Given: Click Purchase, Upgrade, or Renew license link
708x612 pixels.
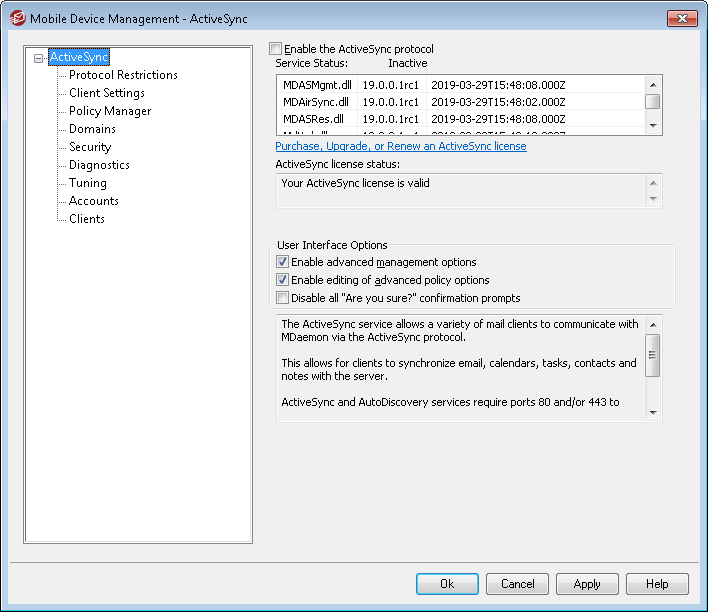Looking at the screenshot, I should coord(401,146).
